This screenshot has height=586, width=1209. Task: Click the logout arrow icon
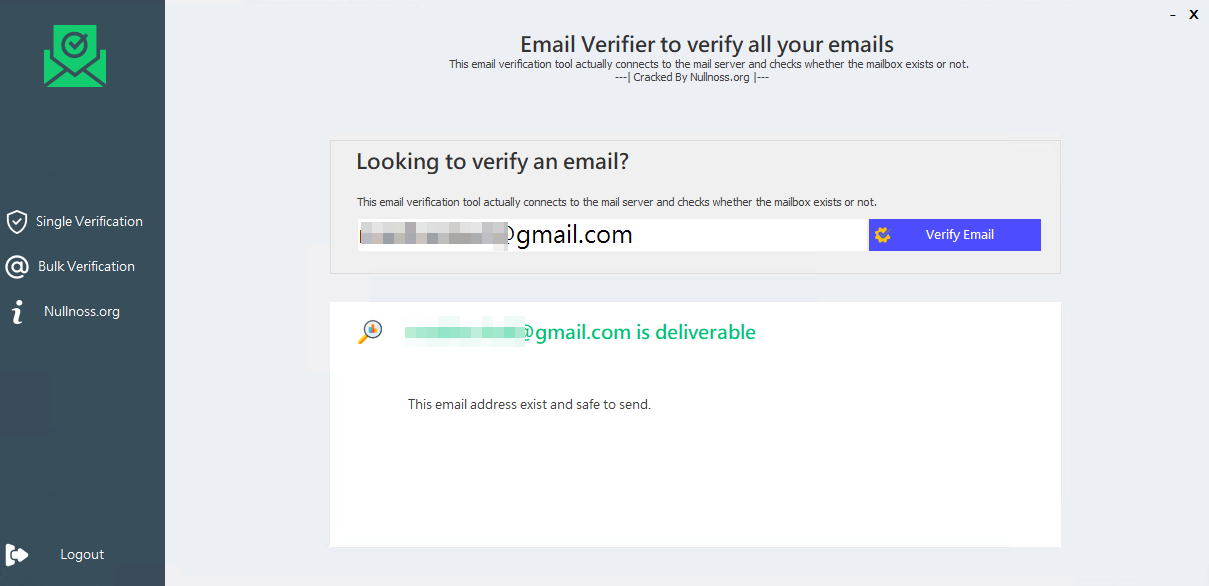(17, 554)
